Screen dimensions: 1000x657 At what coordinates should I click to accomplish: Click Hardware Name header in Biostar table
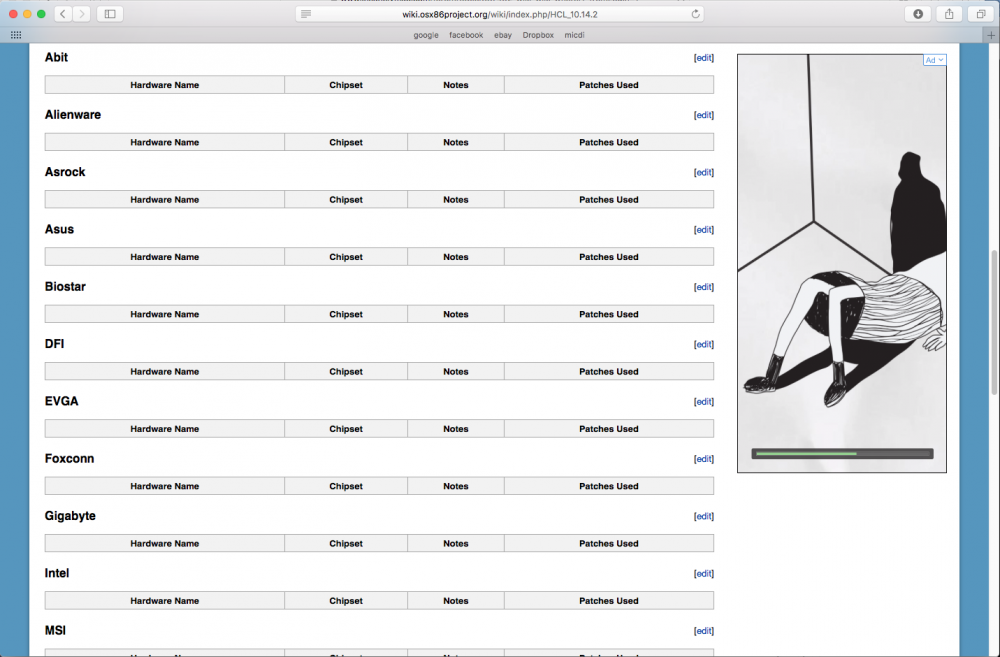(x=165, y=314)
